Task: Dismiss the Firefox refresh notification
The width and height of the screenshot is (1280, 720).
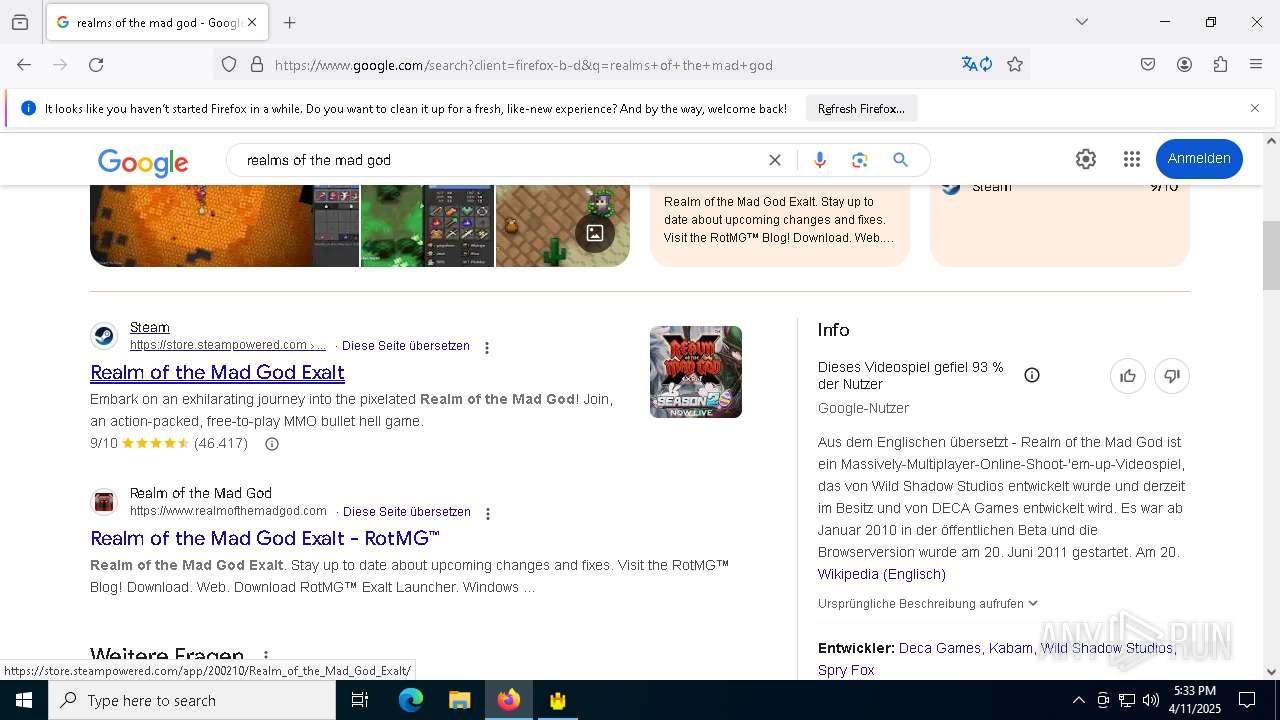Action: point(1255,108)
